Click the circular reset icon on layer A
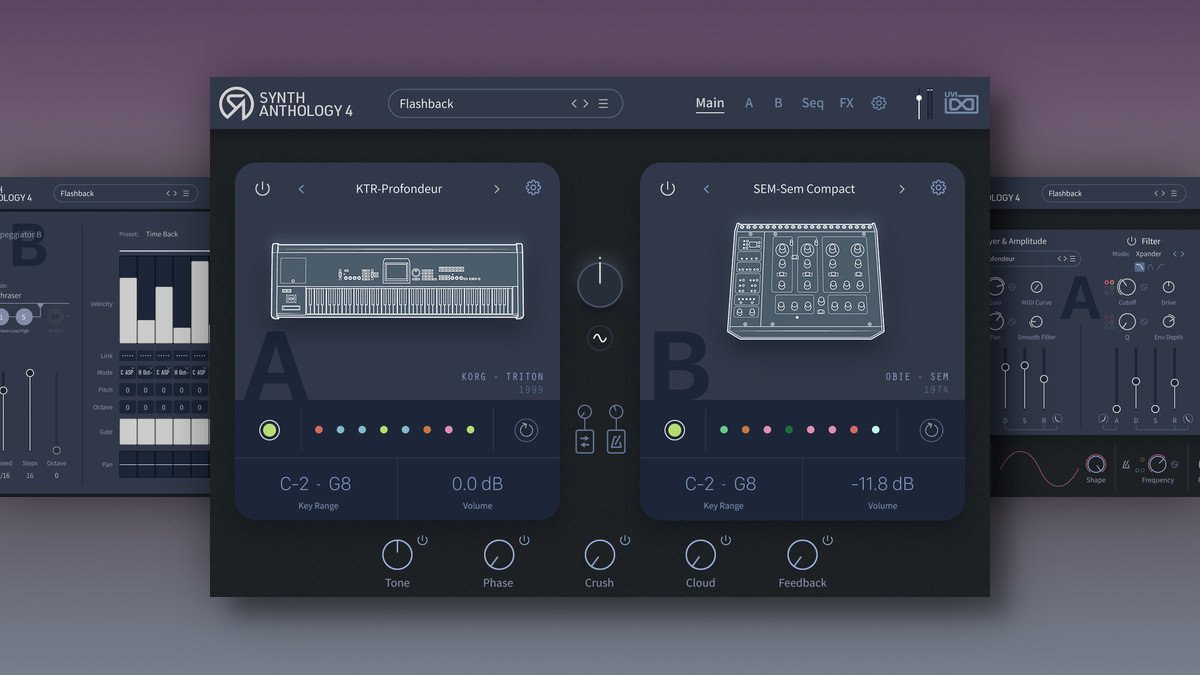 tap(526, 430)
